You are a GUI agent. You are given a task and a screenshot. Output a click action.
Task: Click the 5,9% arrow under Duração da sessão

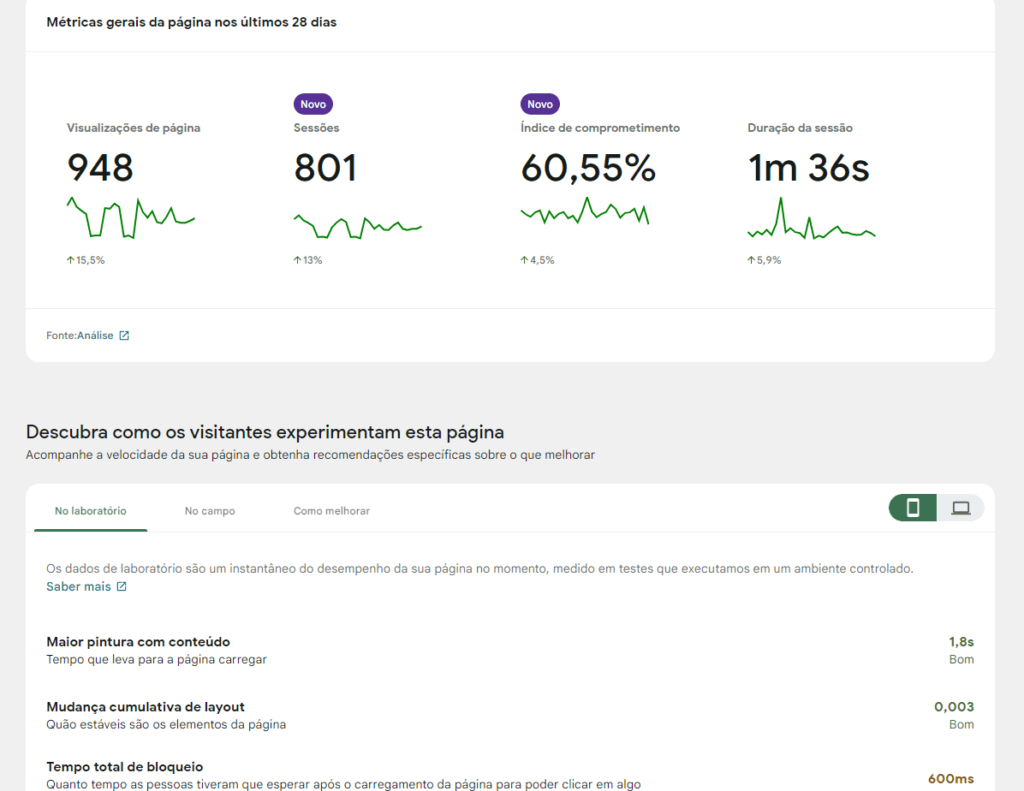pos(750,259)
